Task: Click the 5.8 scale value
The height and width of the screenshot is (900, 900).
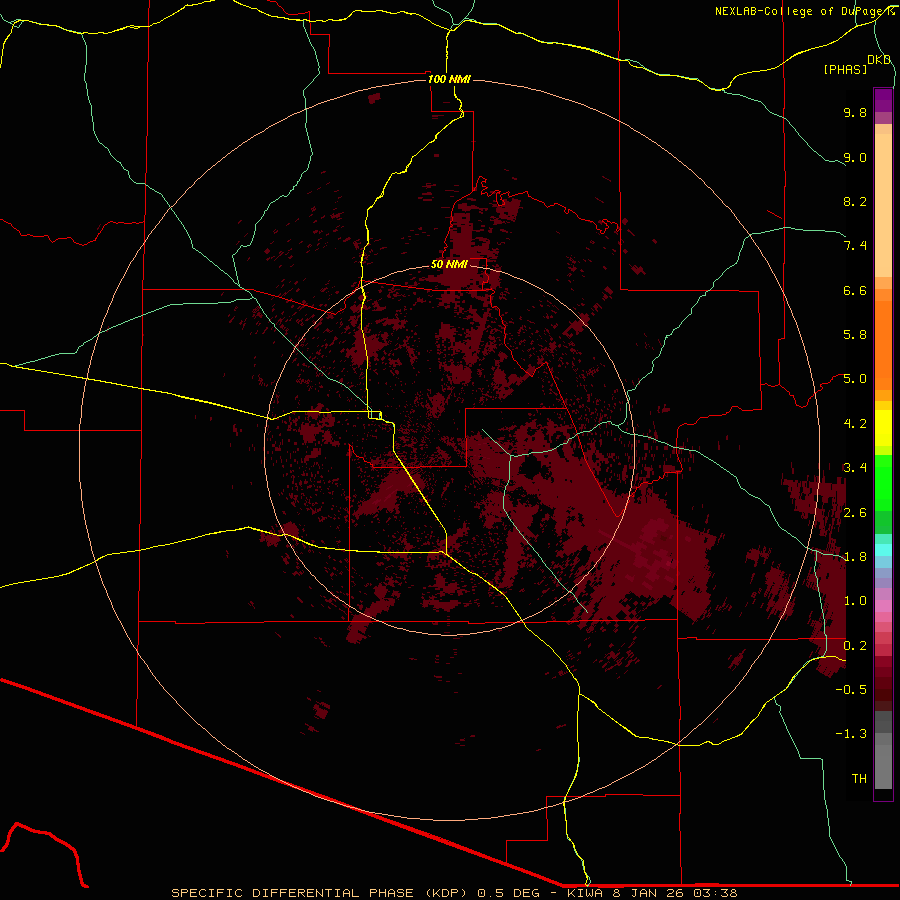Action: (x=855, y=335)
